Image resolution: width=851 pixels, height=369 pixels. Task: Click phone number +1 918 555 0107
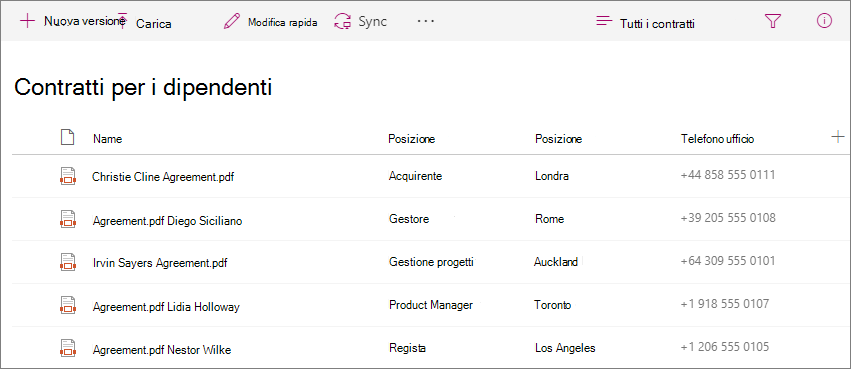tap(725, 304)
